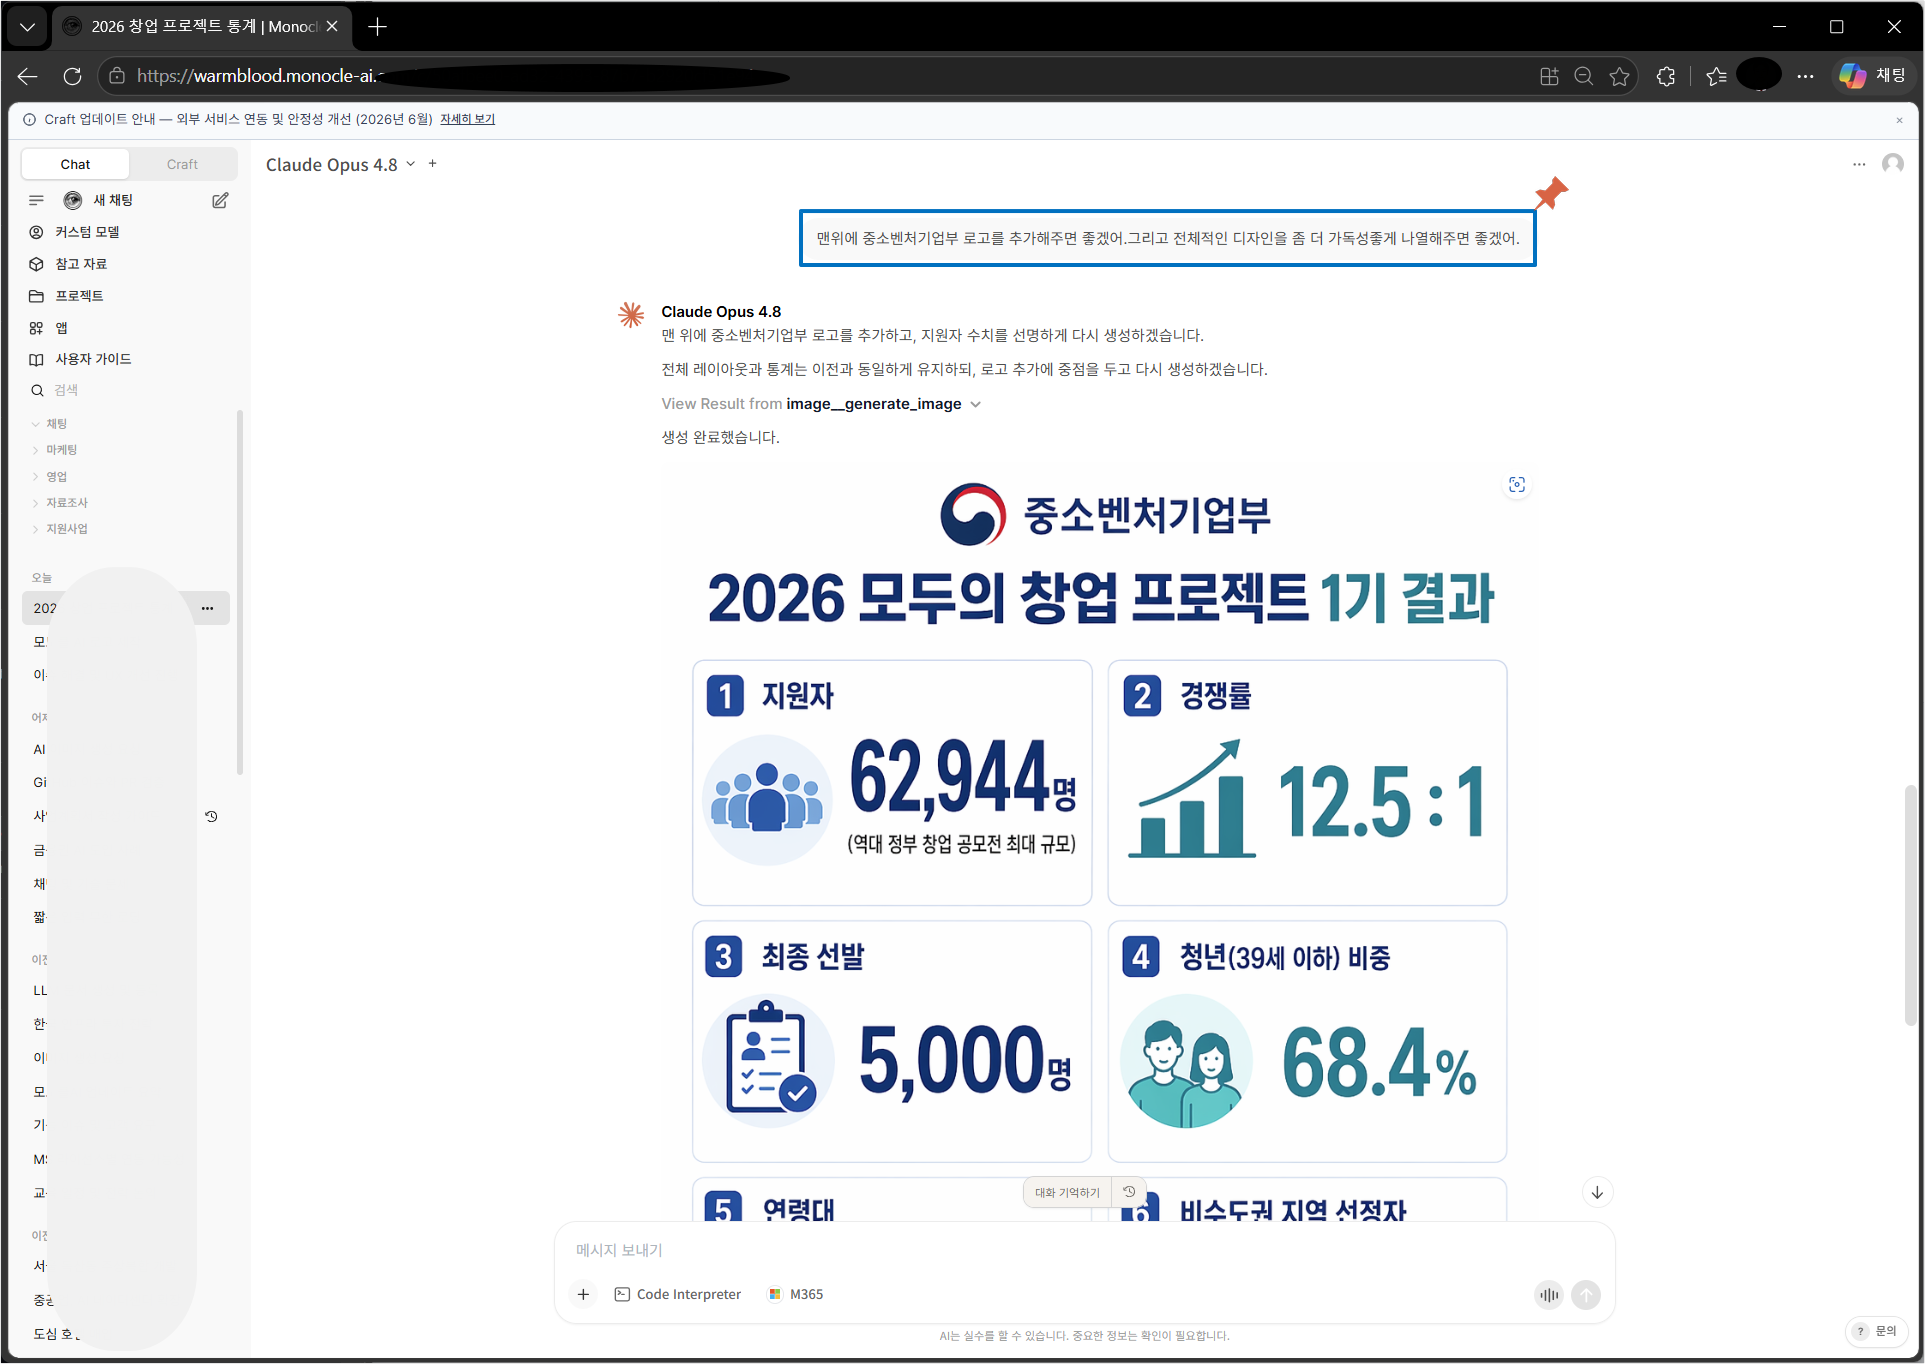
Task: Go back to the previous page
Action: pyautogui.click(x=28, y=76)
